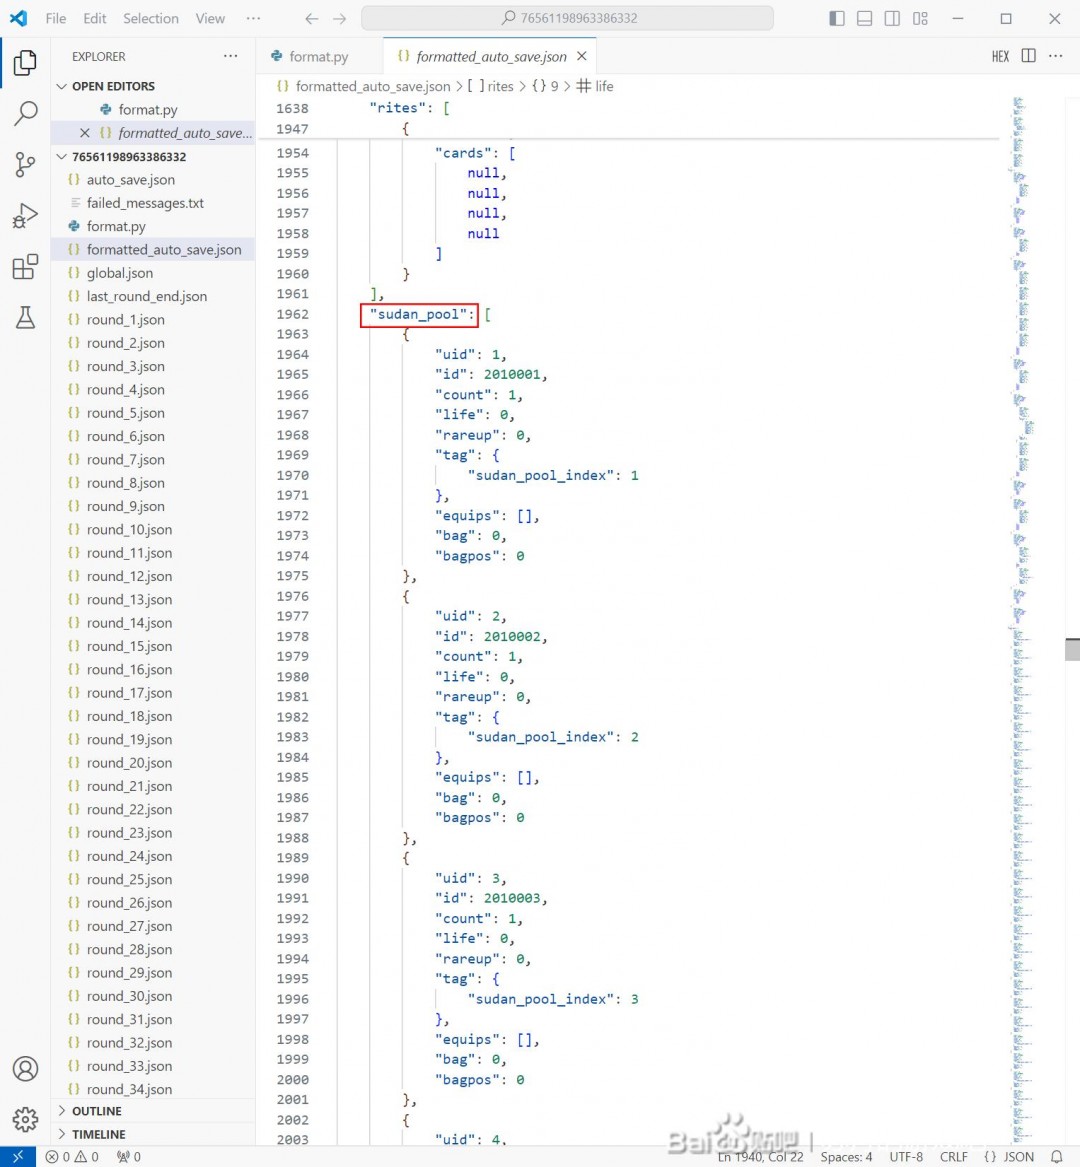Customize layout from title bar
The width and height of the screenshot is (1080, 1167).
click(921, 19)
